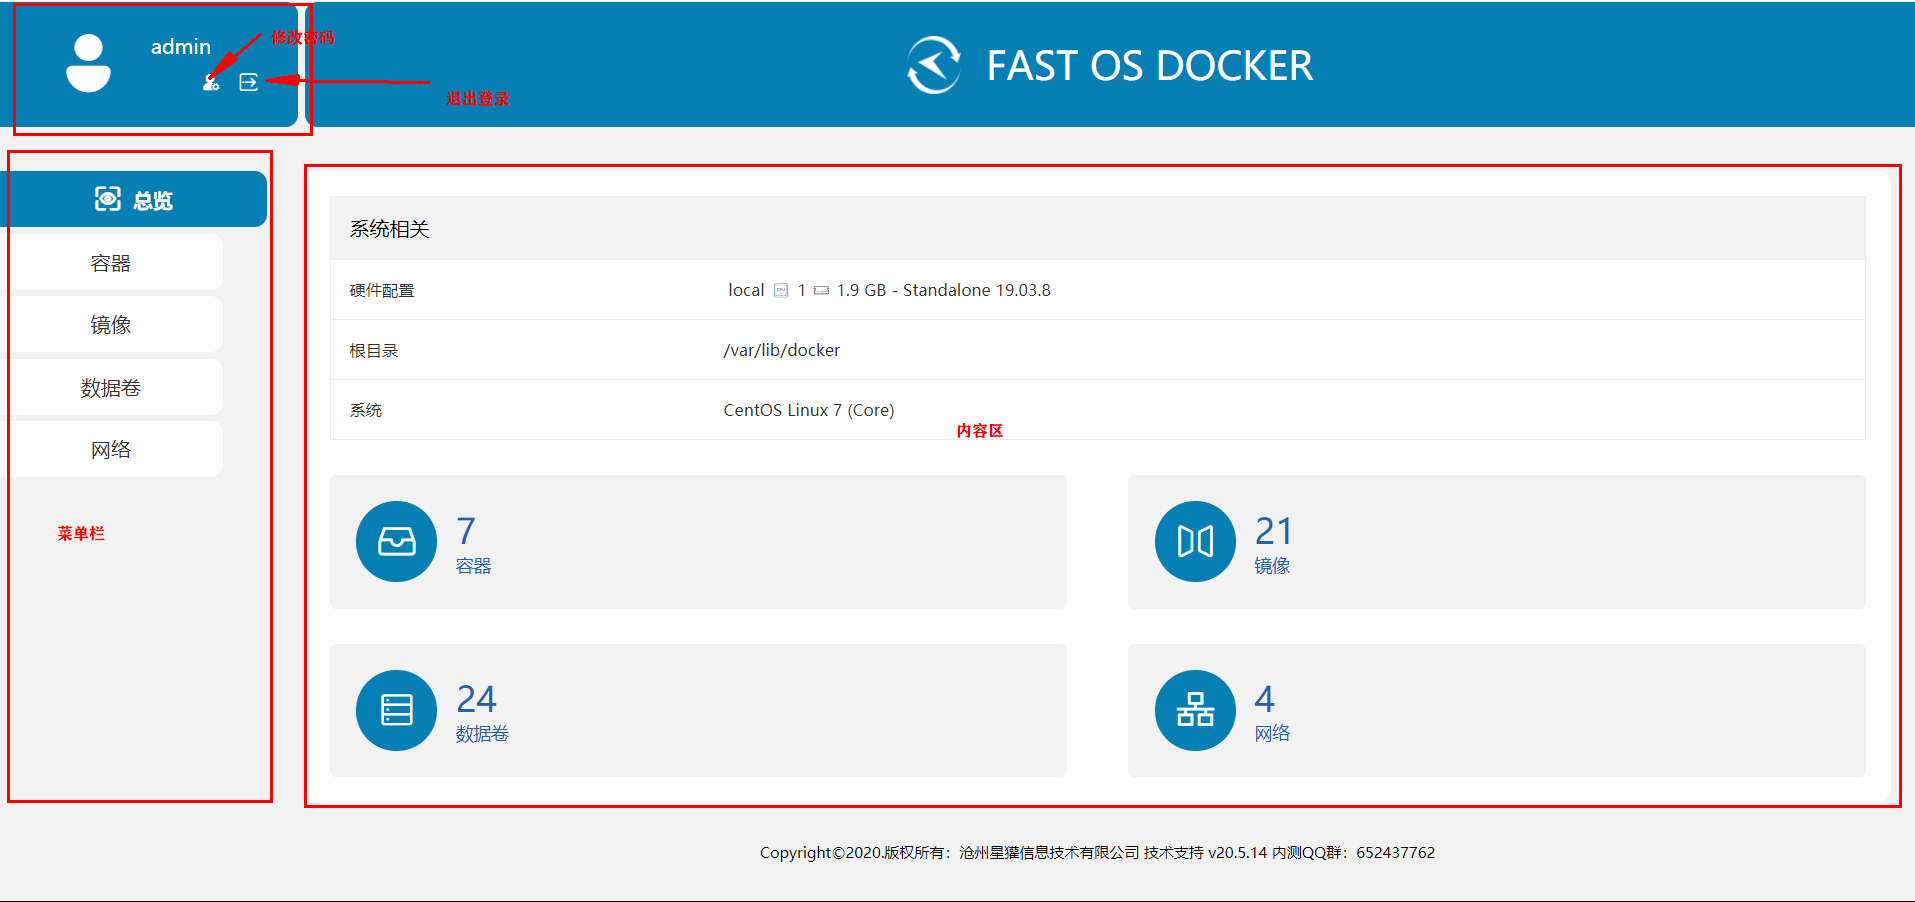Click the 系统 row label

(366, 410)
